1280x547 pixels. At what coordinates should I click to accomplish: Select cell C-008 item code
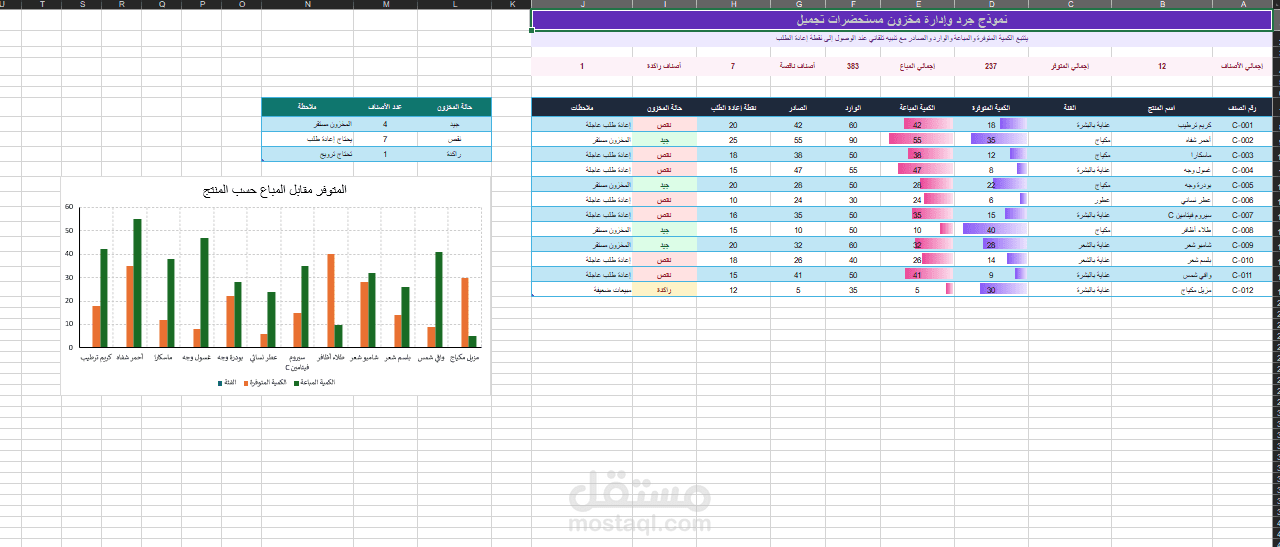coord(1243,229)
